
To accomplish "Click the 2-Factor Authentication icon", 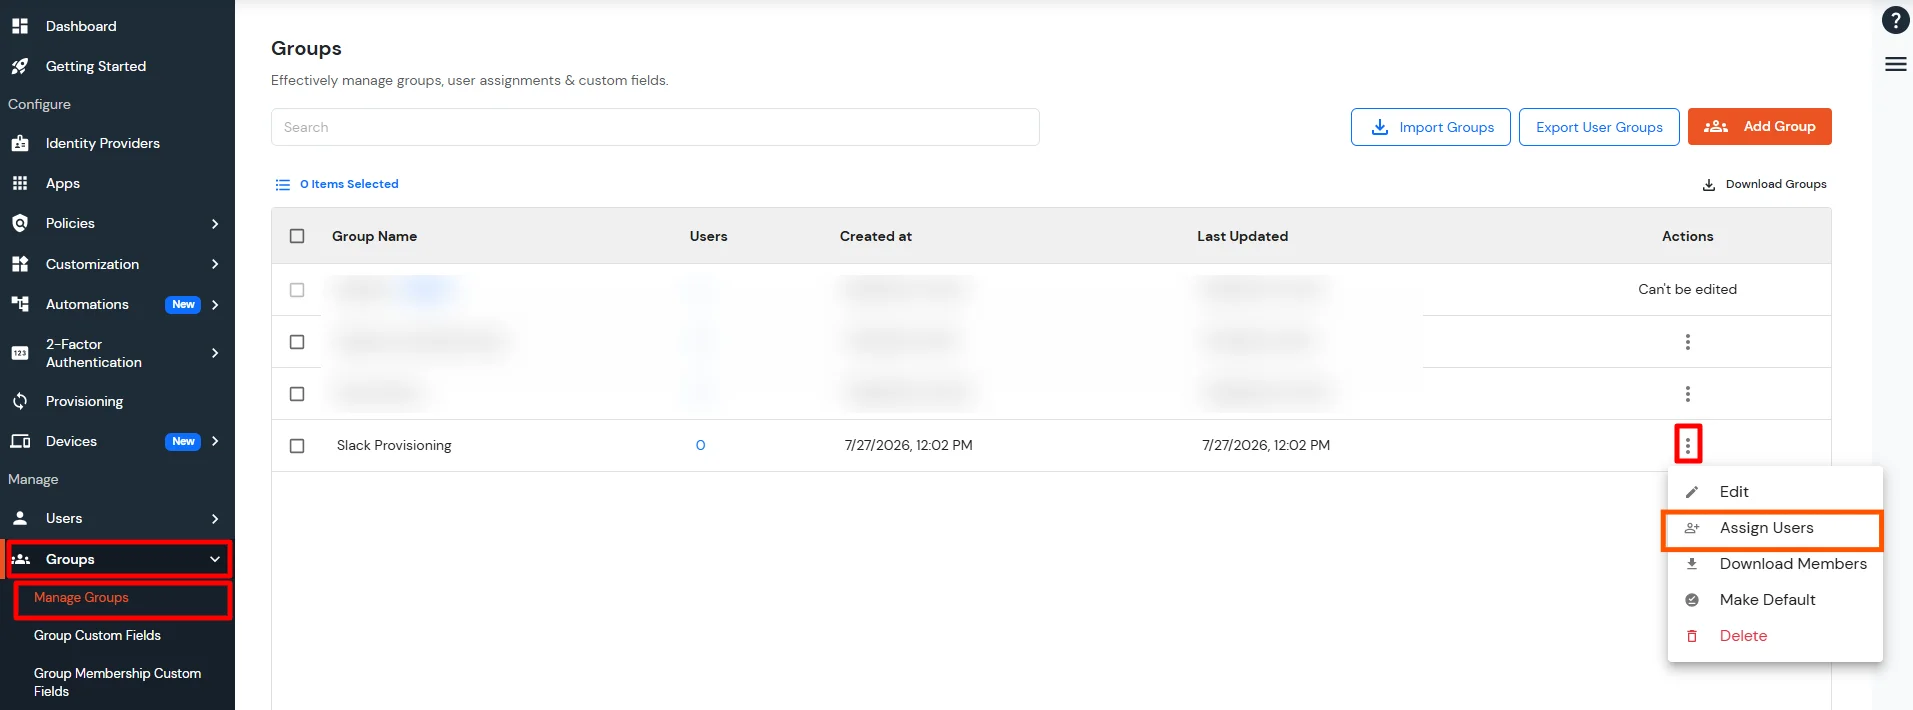I will (20, 353).
